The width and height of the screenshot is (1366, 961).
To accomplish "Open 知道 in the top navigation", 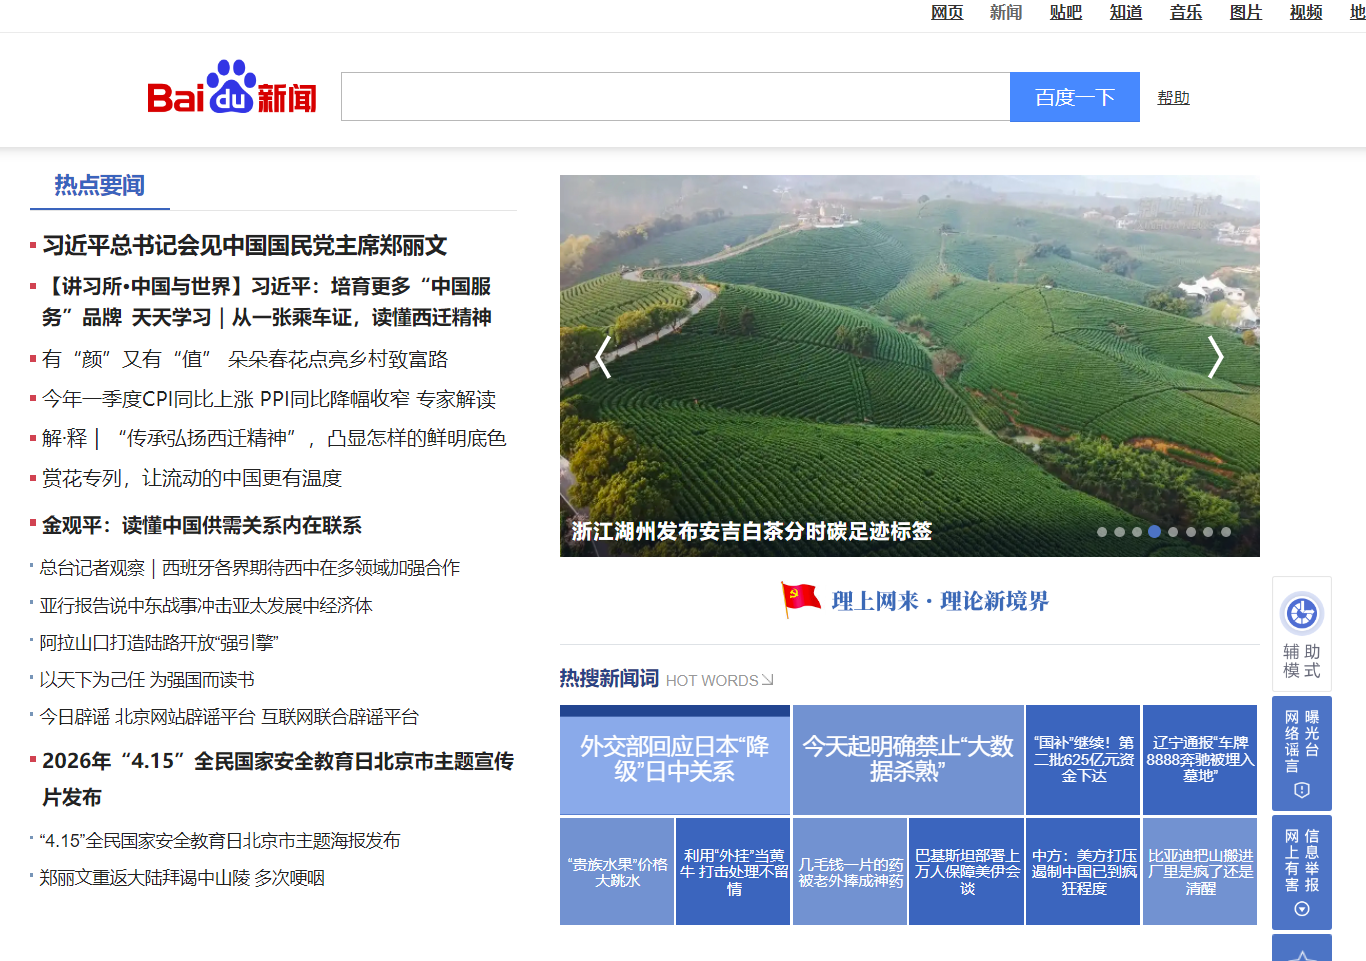I will tap(1126, 12).
